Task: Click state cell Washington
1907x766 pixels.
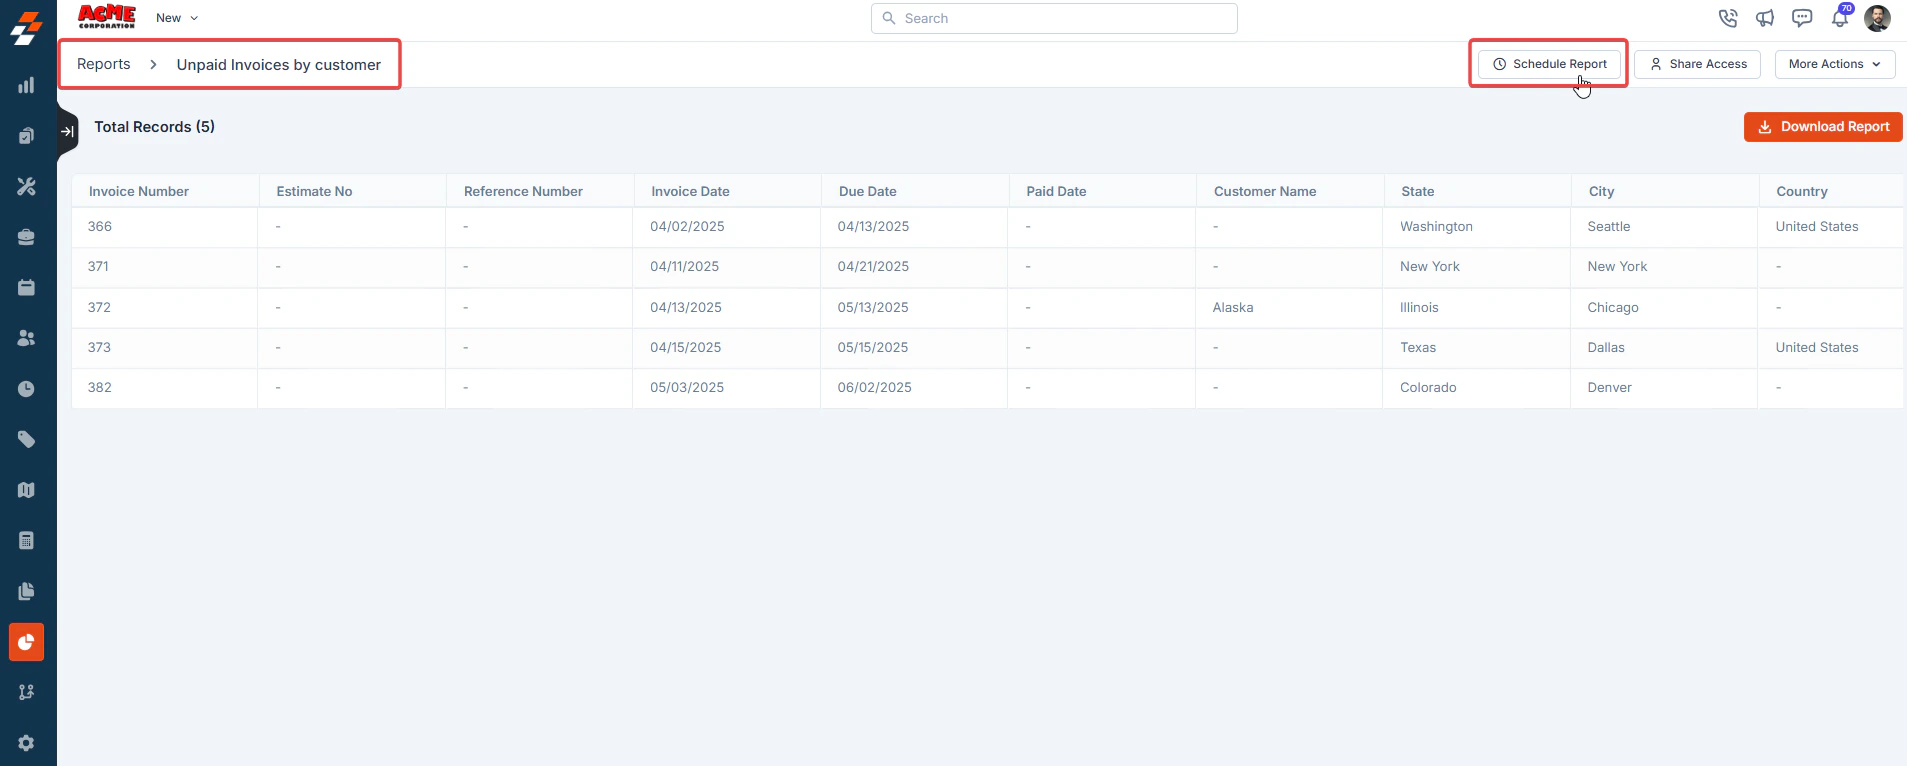Action: 1436,227
